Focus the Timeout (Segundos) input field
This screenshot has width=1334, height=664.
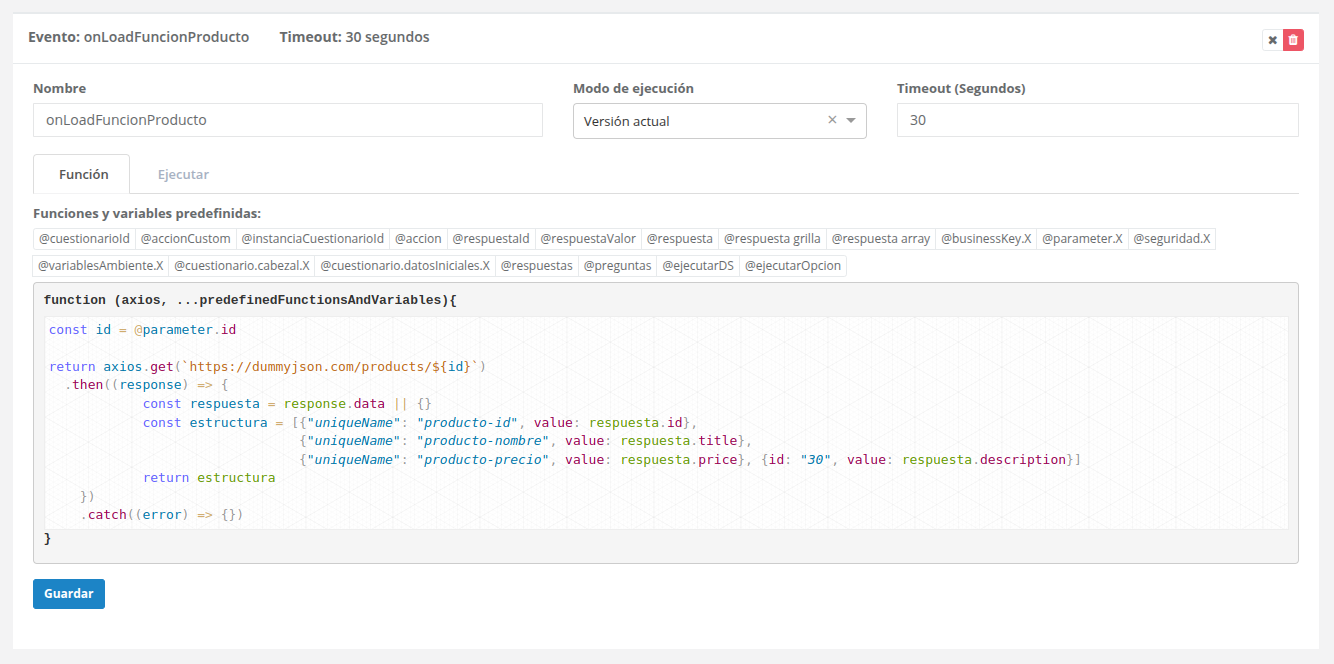click(x=1098, y=120)
